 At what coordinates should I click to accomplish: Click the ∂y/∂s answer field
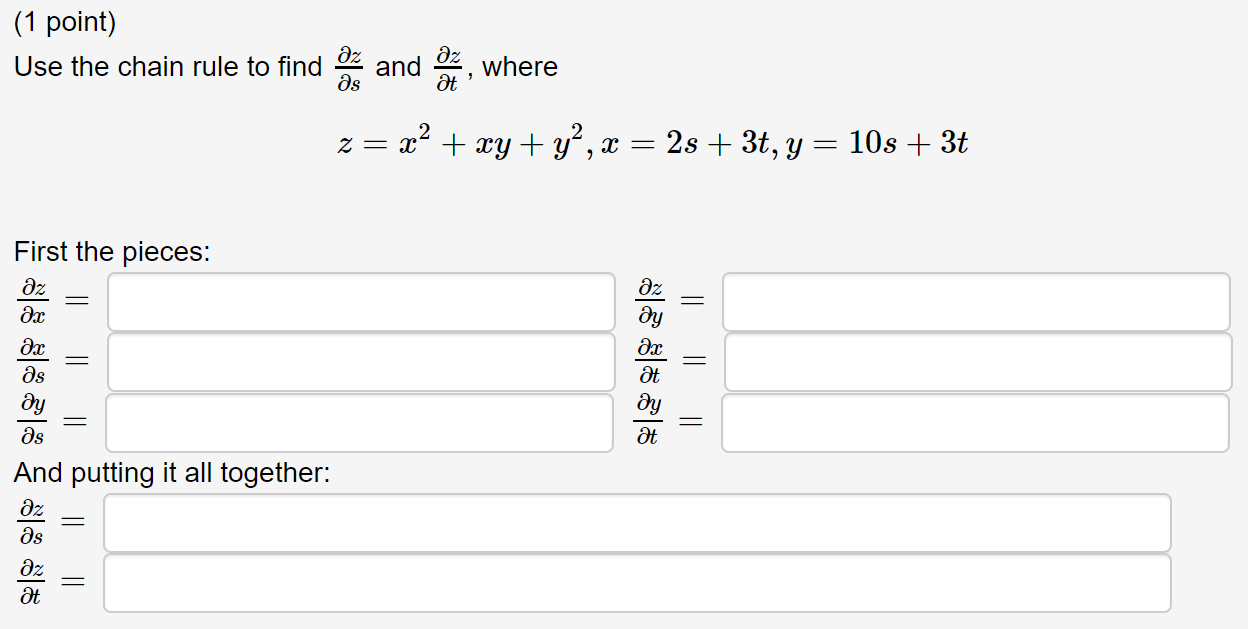(x=360, y=423)
